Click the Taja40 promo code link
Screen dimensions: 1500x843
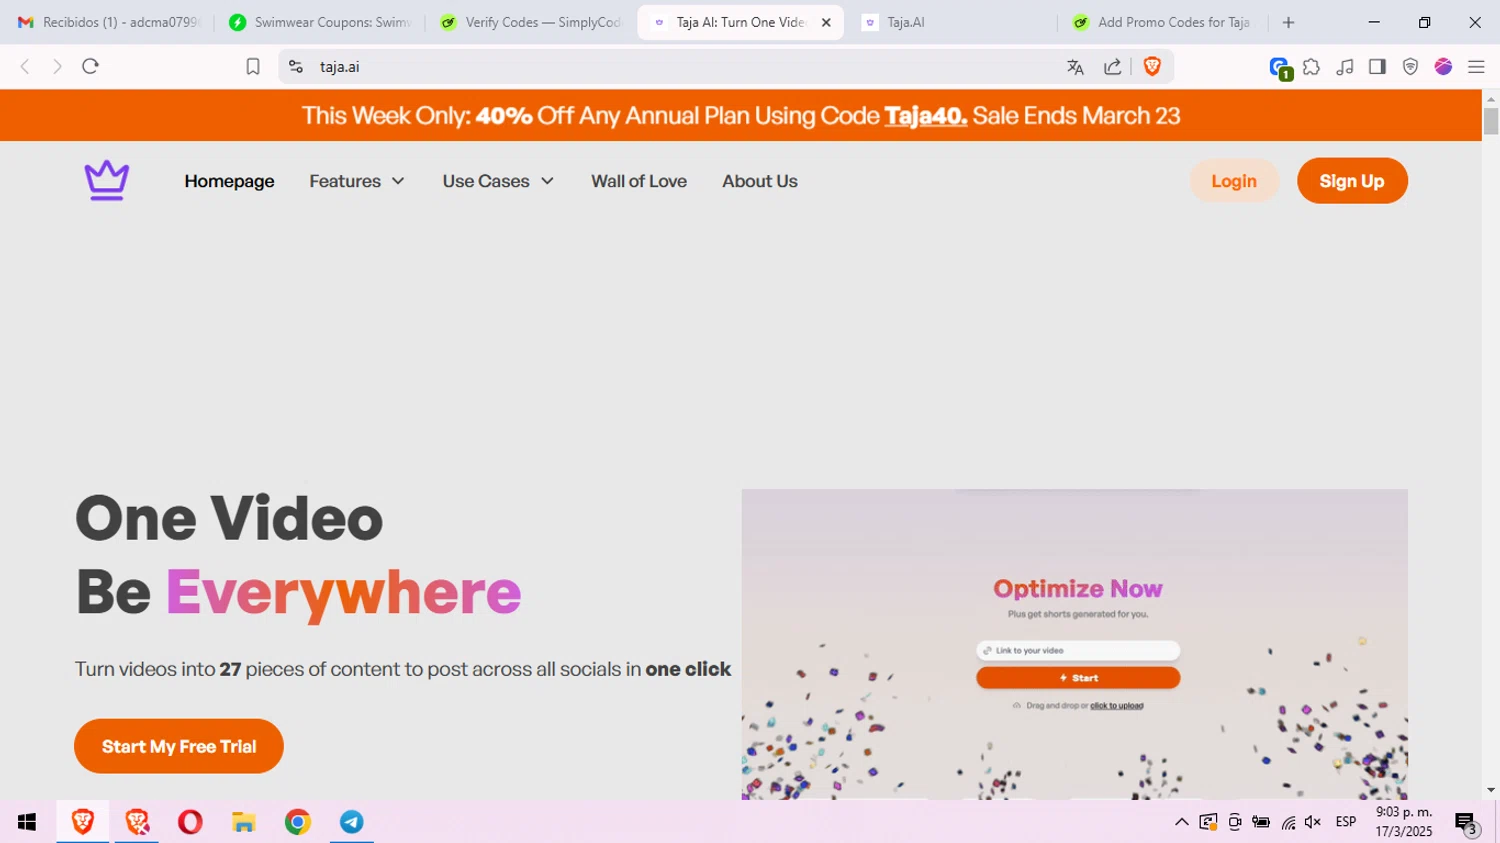(926, 116)
